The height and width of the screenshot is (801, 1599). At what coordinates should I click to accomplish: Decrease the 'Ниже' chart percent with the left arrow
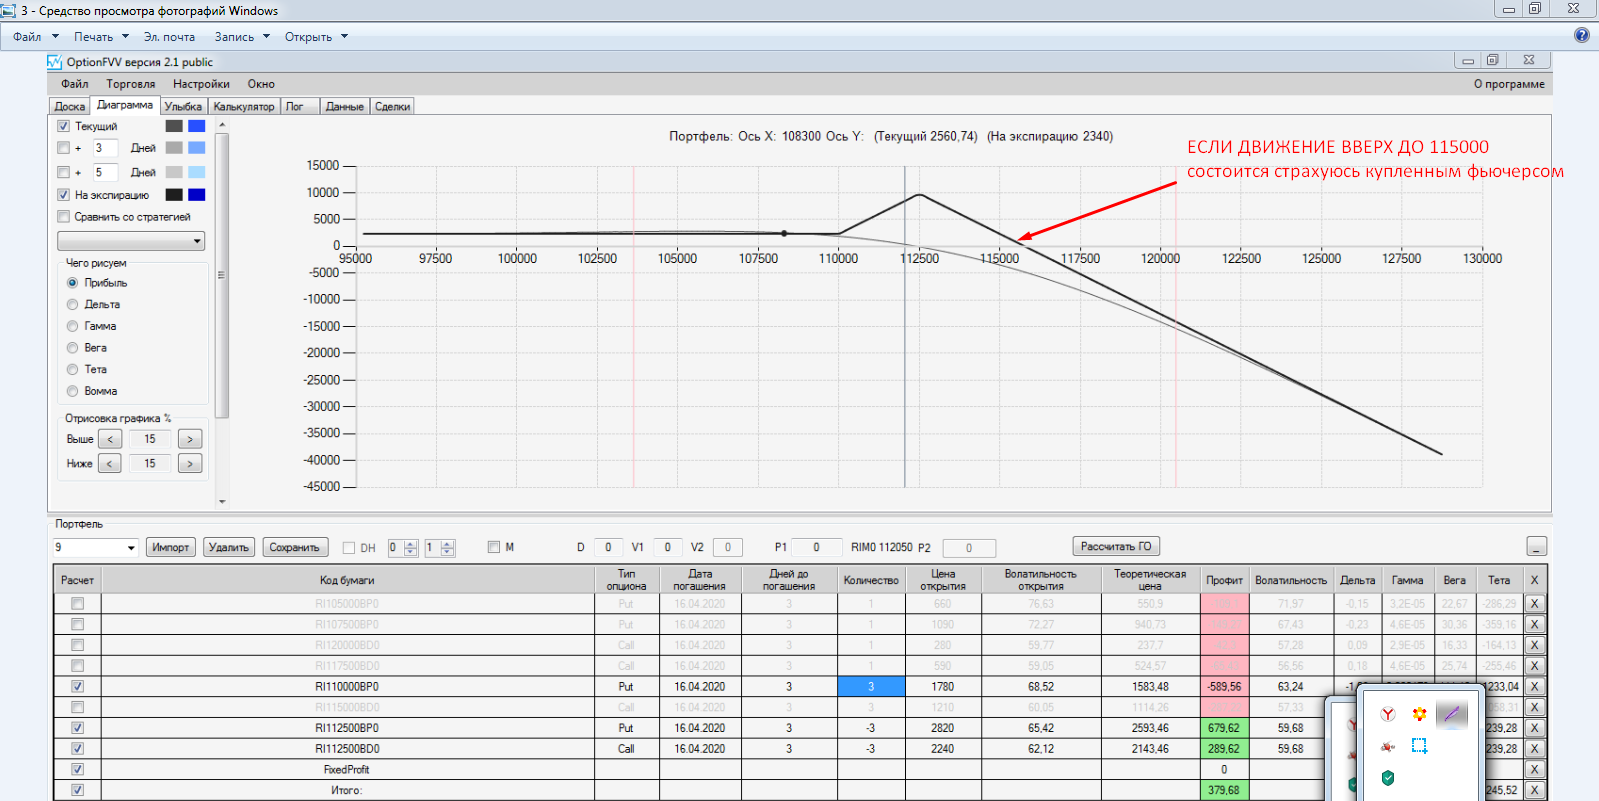110,463
